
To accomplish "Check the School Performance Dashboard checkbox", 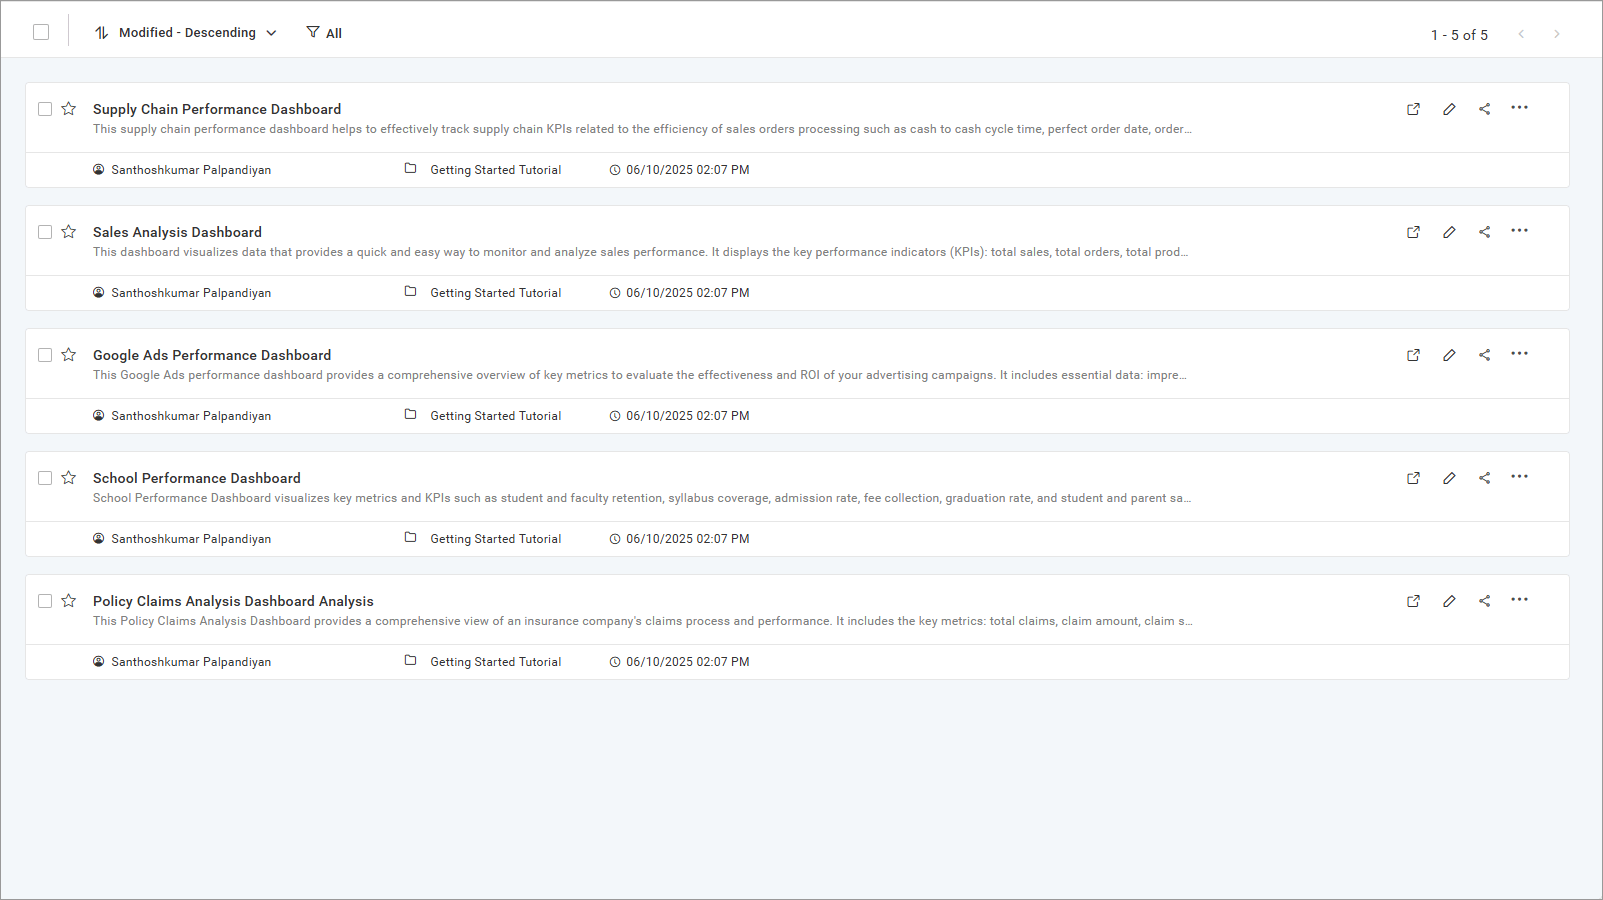I will point(44,477).
